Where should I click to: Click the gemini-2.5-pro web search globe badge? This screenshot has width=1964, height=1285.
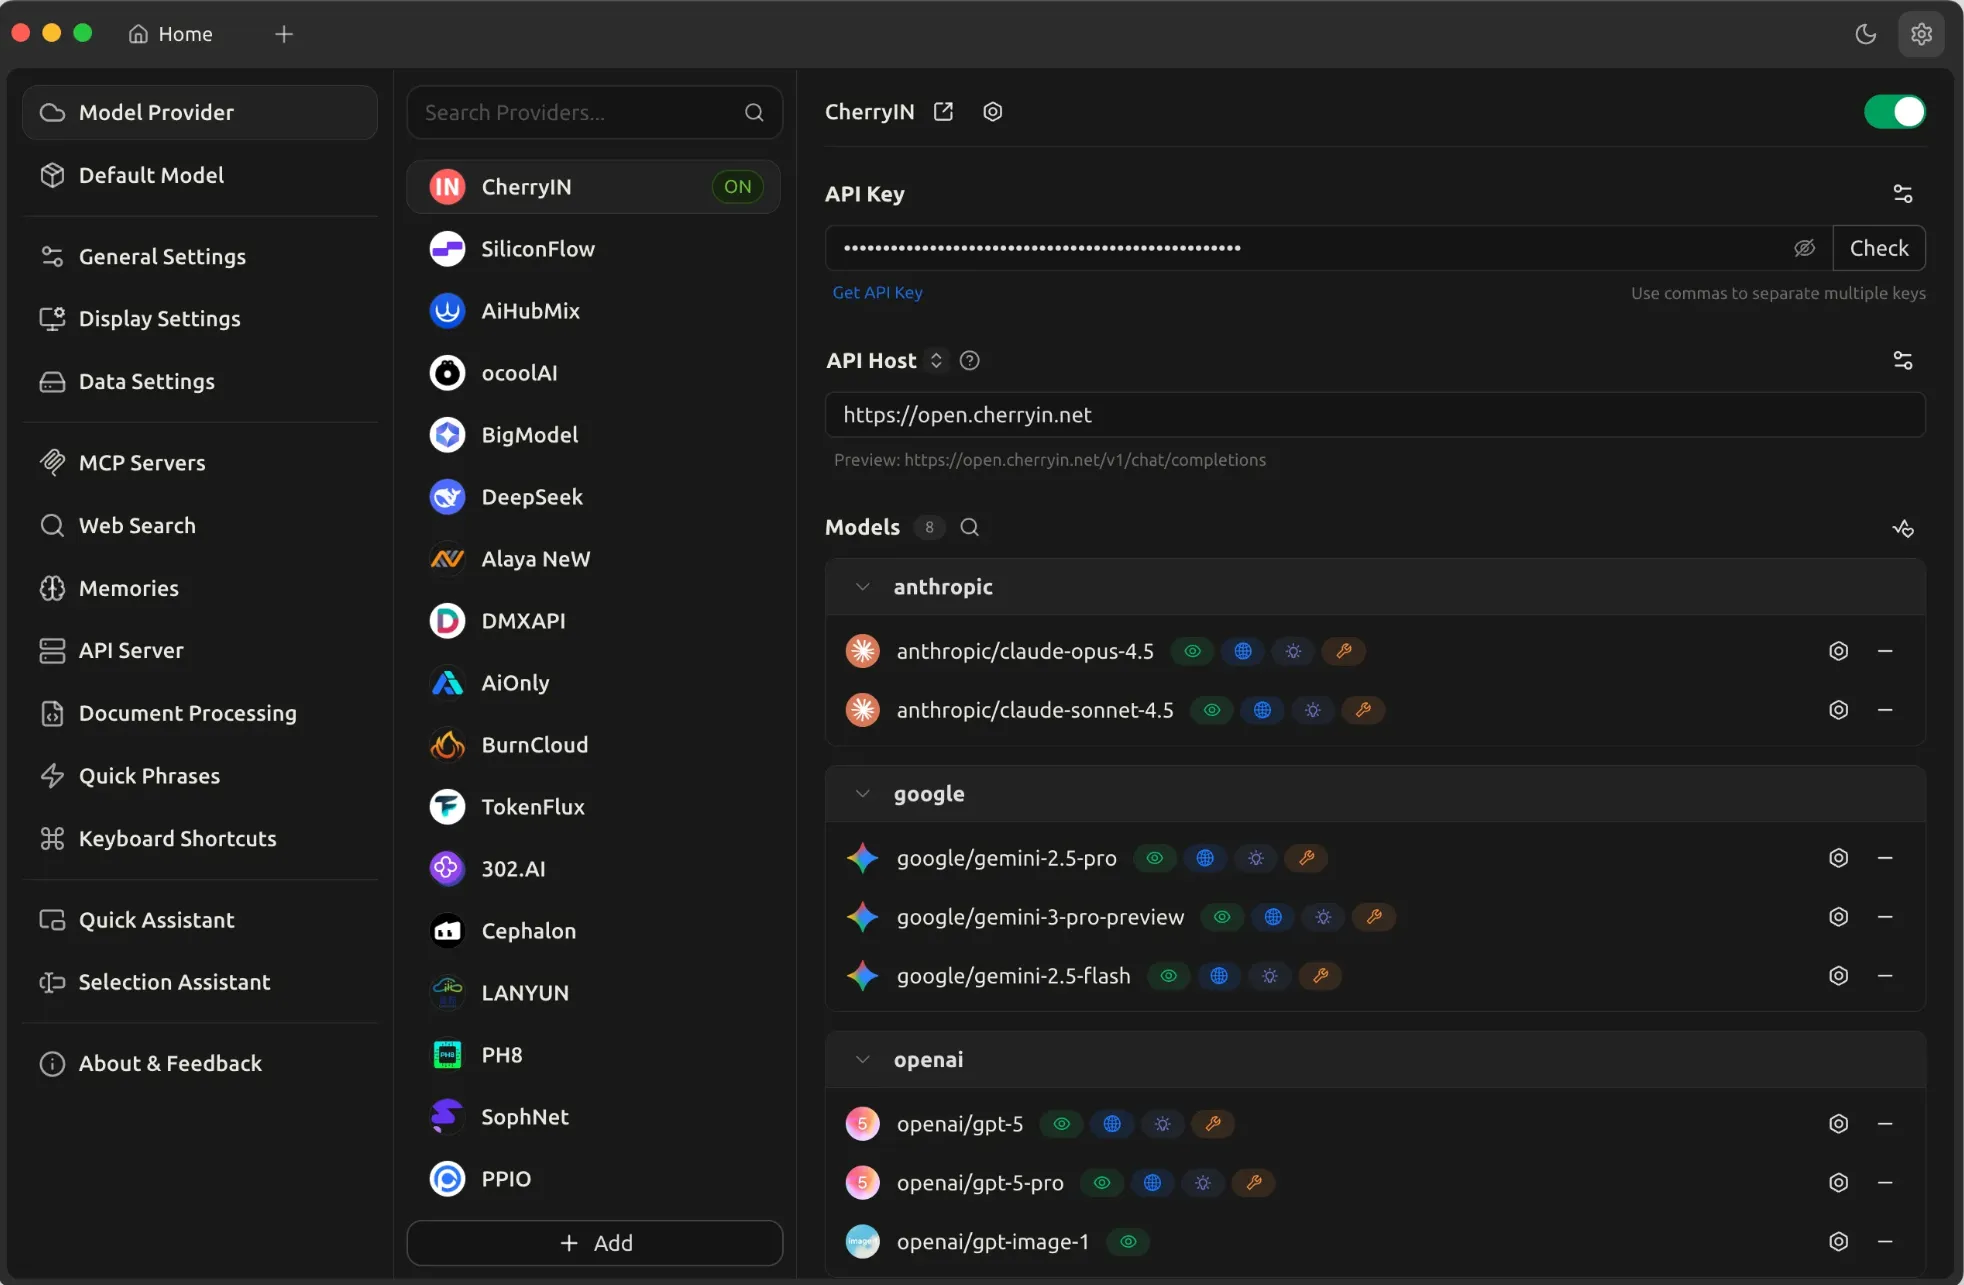(x=1205, y=858)
